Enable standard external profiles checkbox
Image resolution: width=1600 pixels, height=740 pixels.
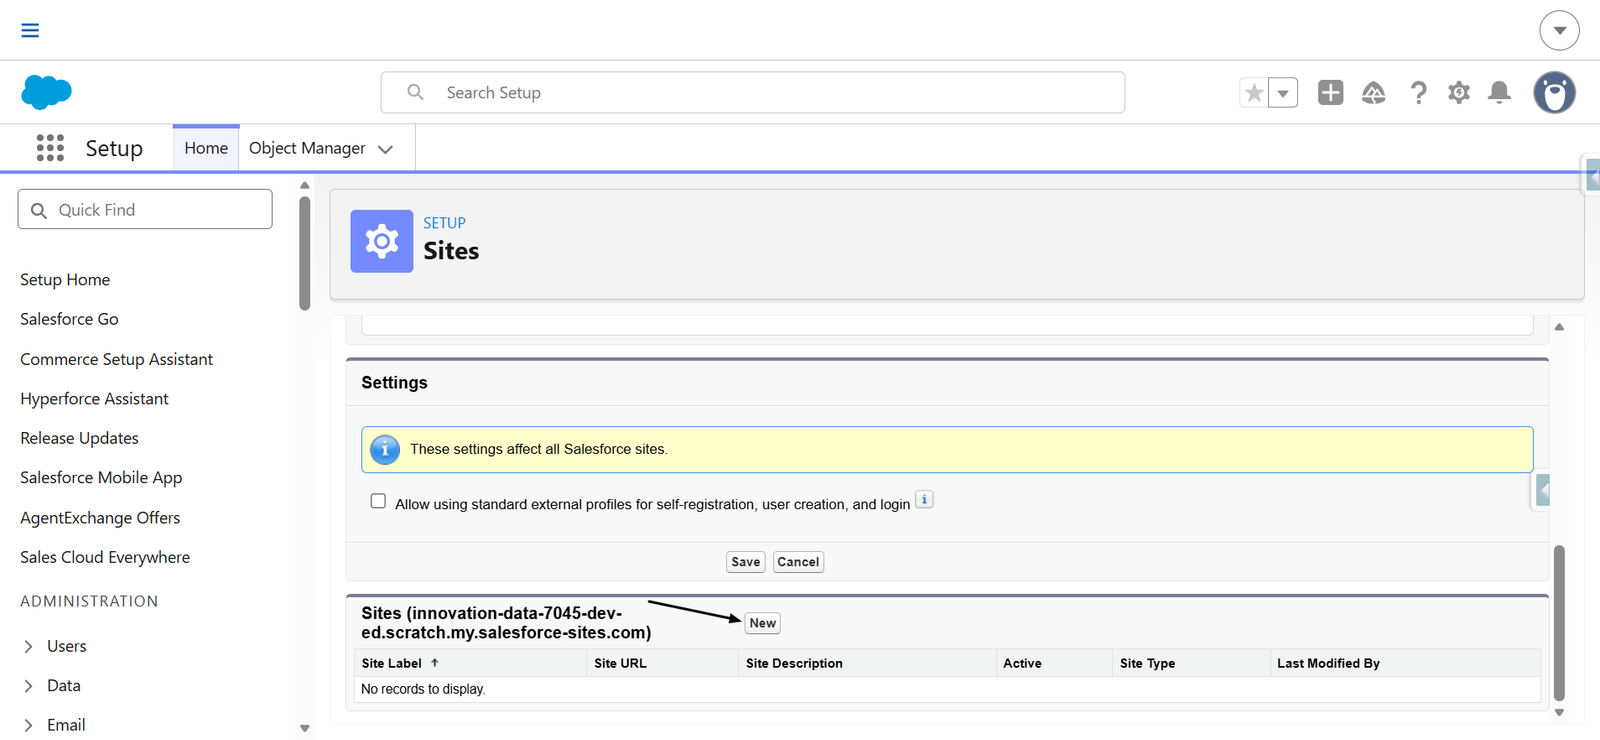[x=378, y=501]
